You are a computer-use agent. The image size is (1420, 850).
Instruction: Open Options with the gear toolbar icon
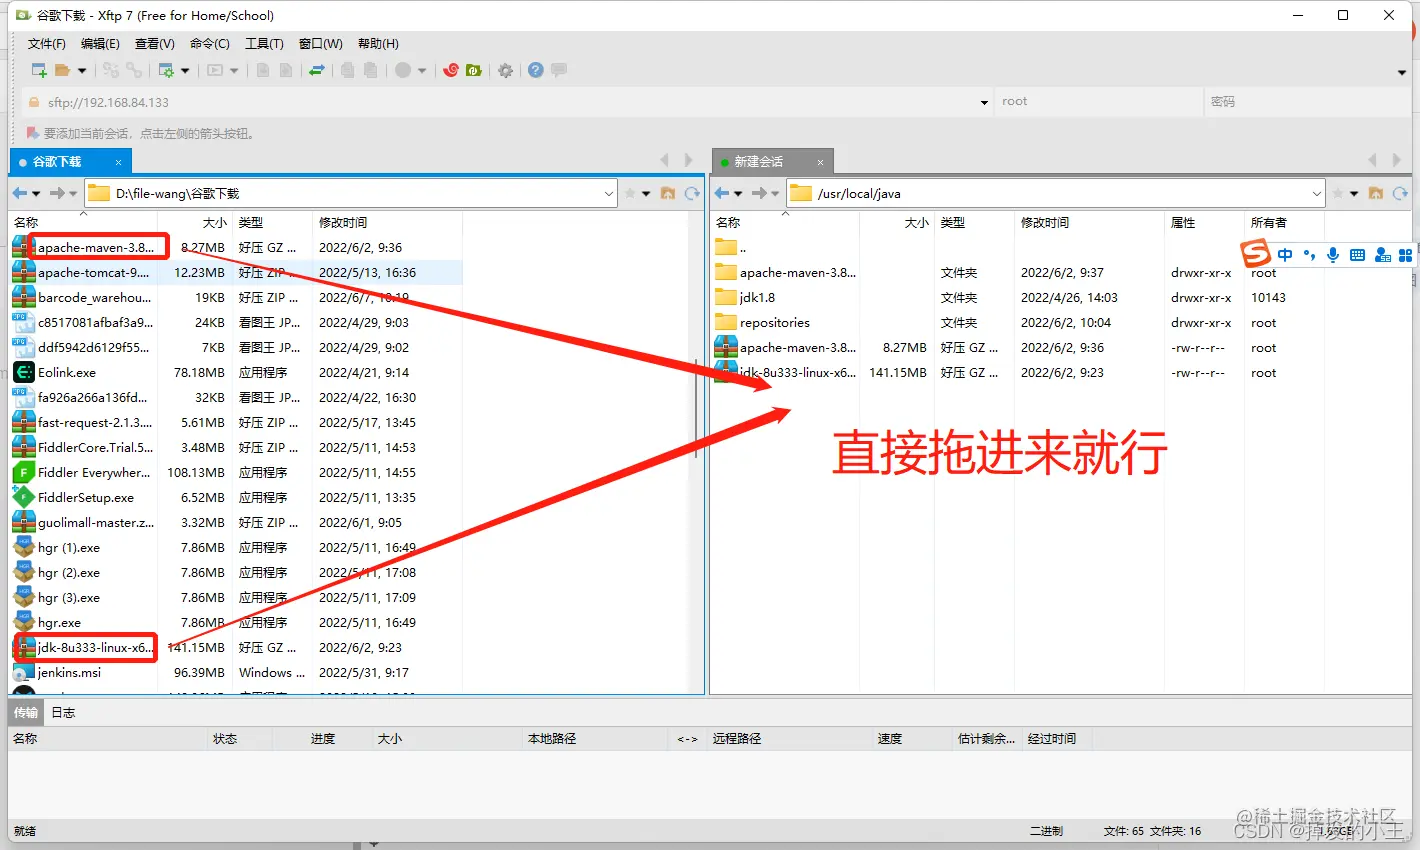pyautogui.click(x=506, y=70)
